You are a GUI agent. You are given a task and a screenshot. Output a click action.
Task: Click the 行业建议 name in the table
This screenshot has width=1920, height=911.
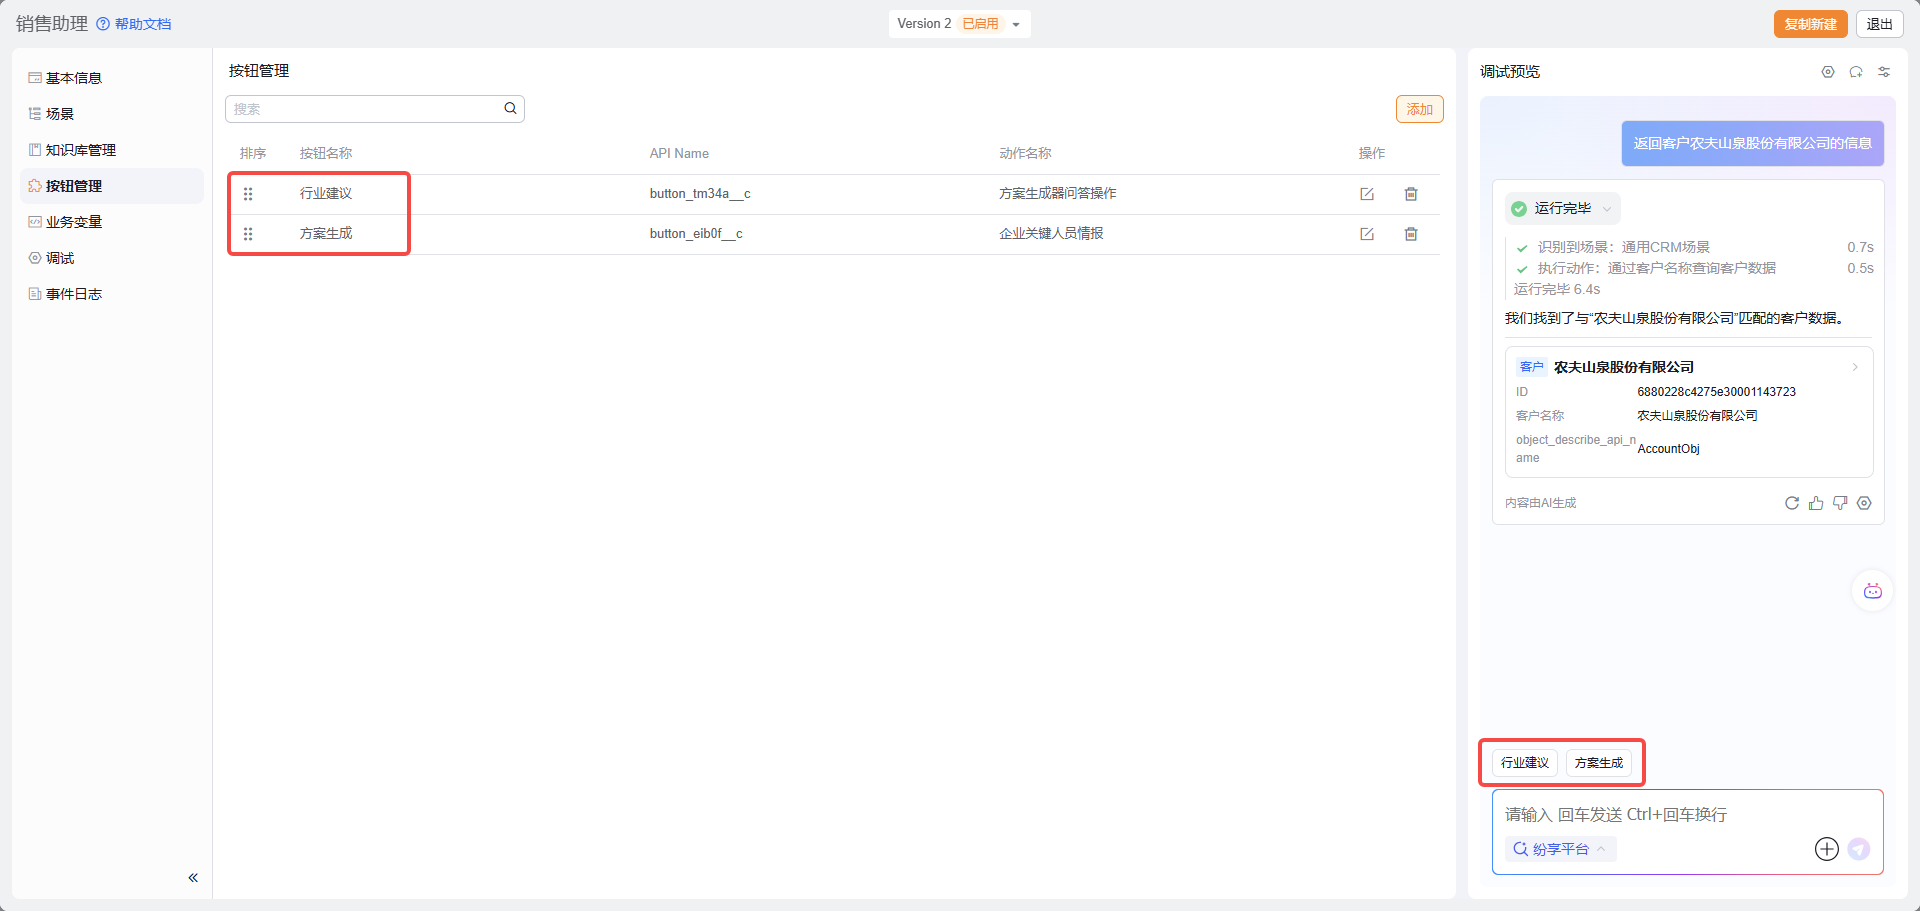point(326,194)
